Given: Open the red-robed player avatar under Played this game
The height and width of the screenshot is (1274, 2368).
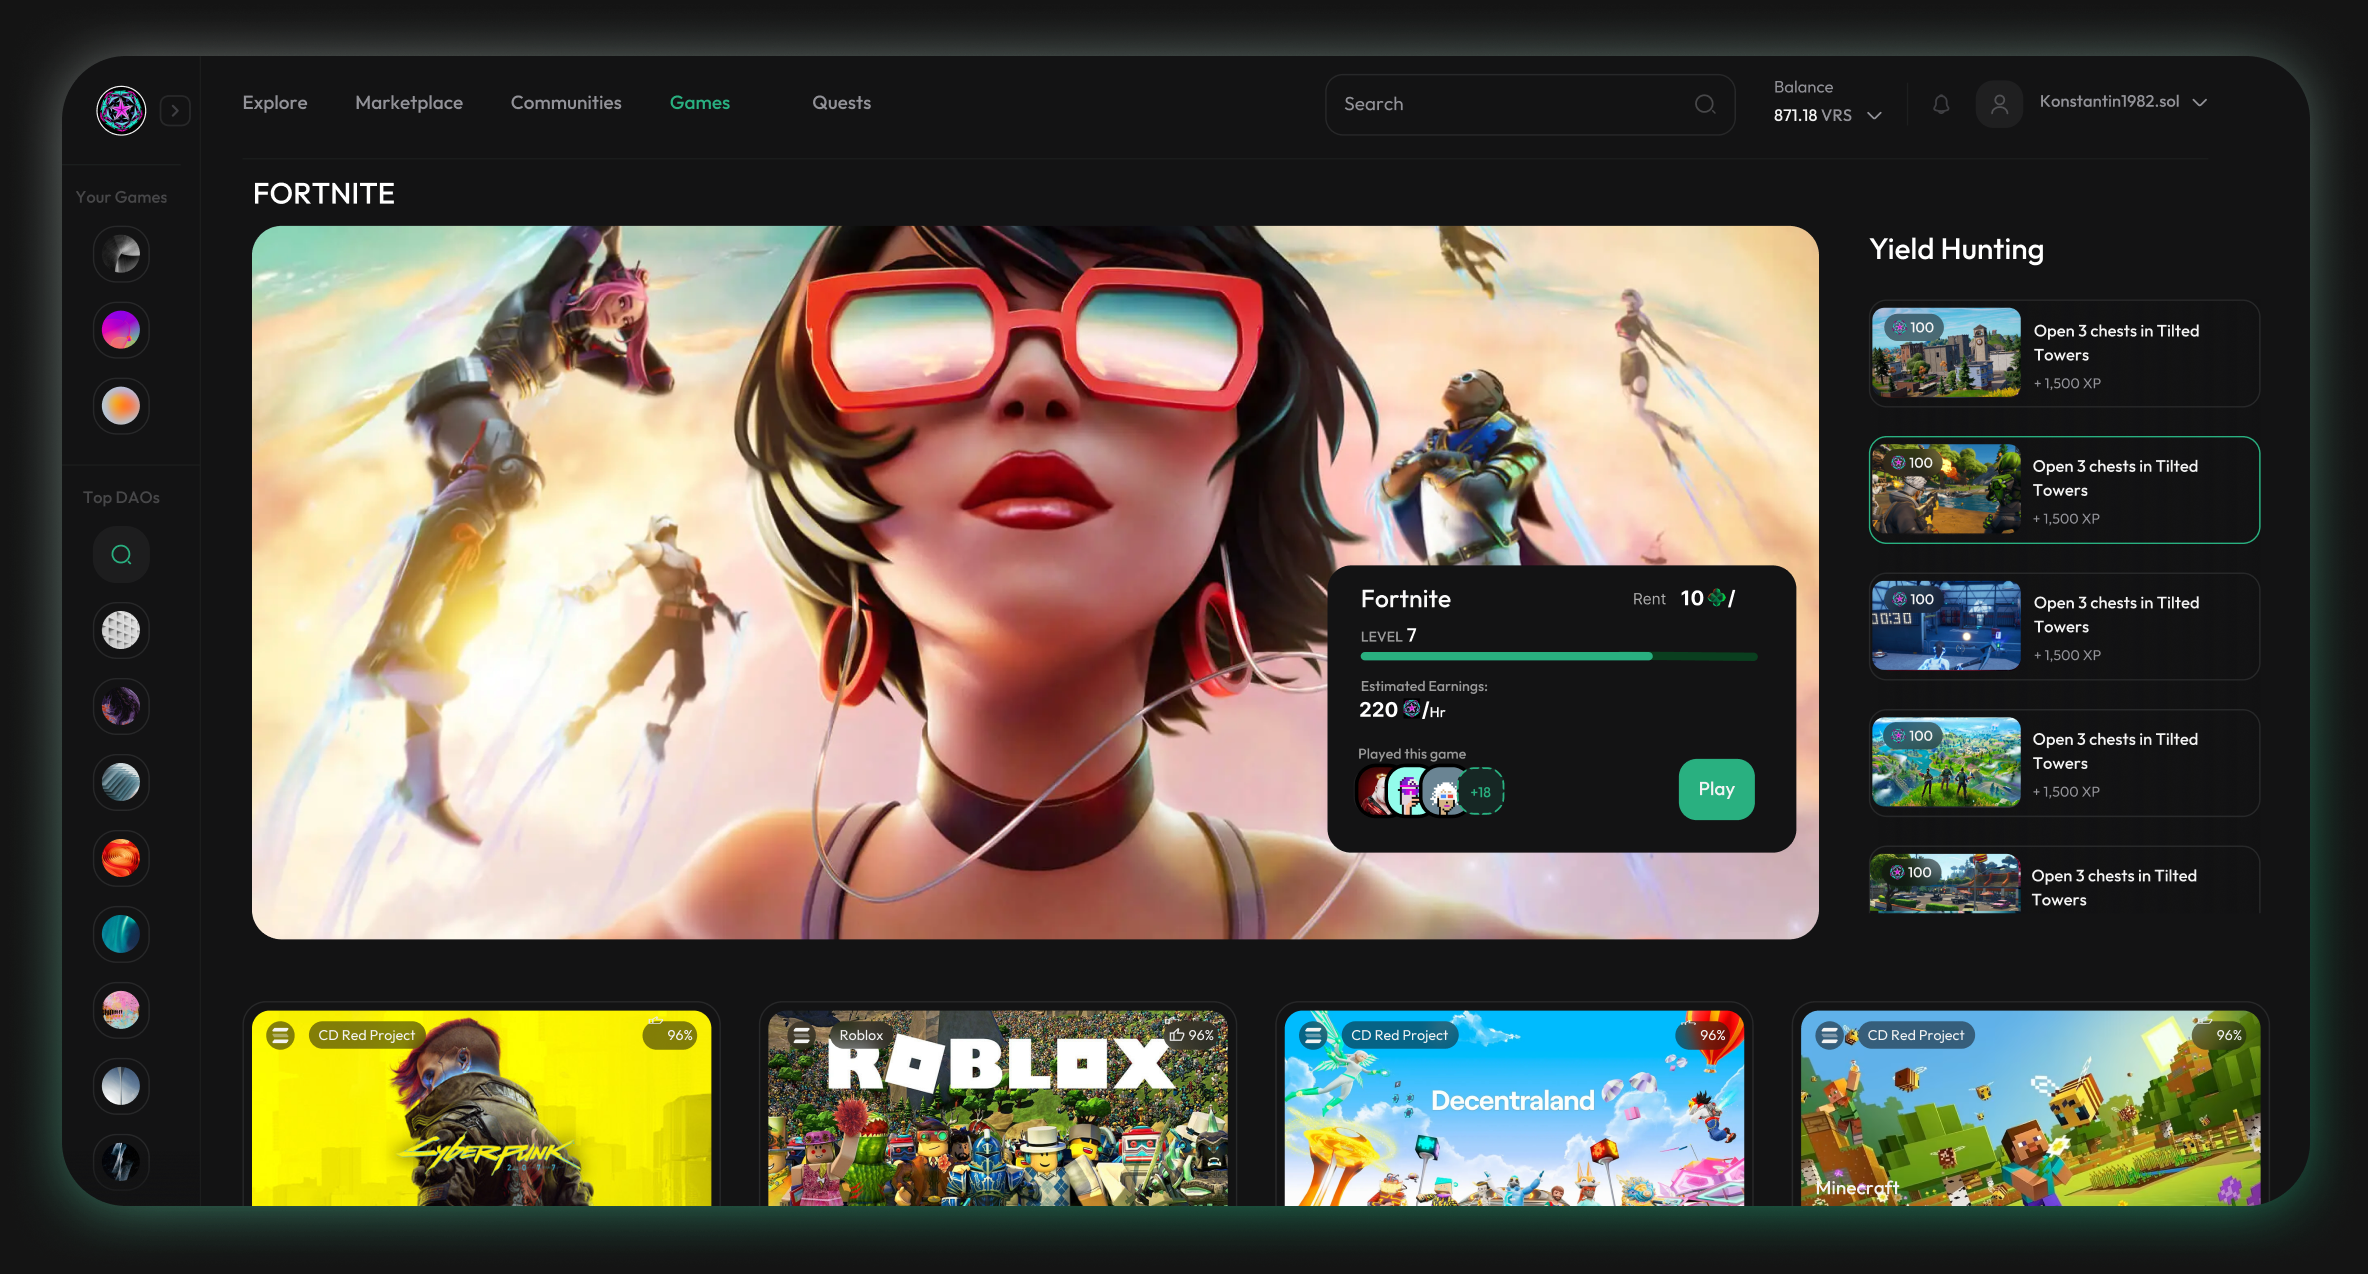Looking at the screenshot, I should point(1375,792).
